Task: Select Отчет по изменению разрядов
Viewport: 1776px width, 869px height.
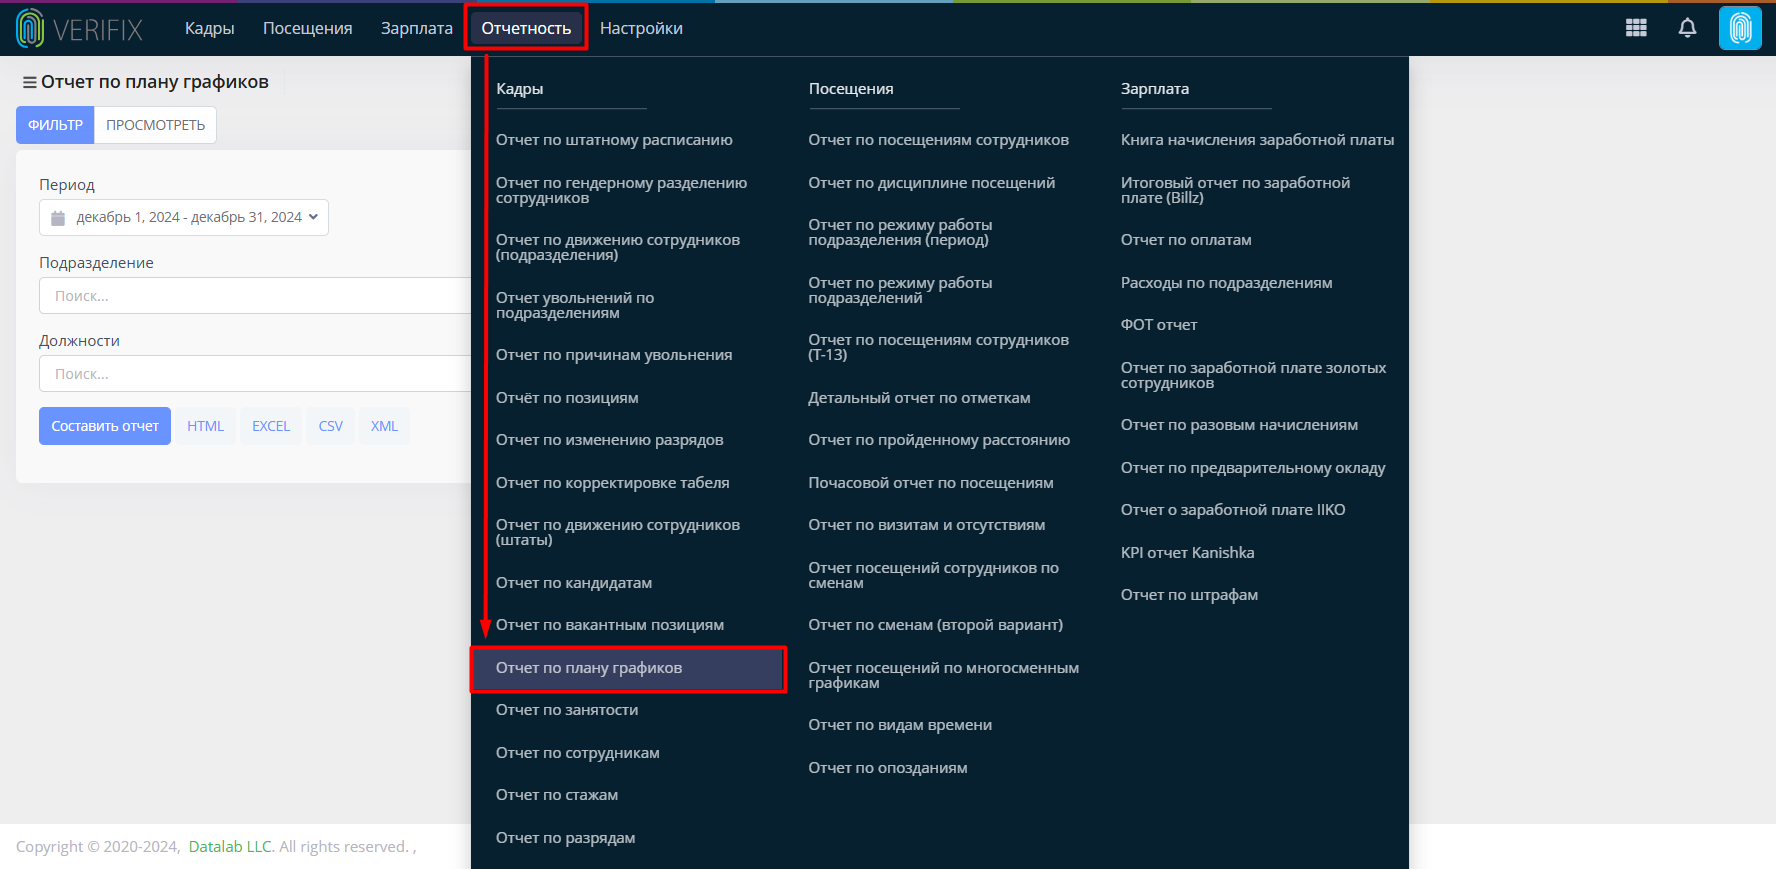Action: [610, 440]
